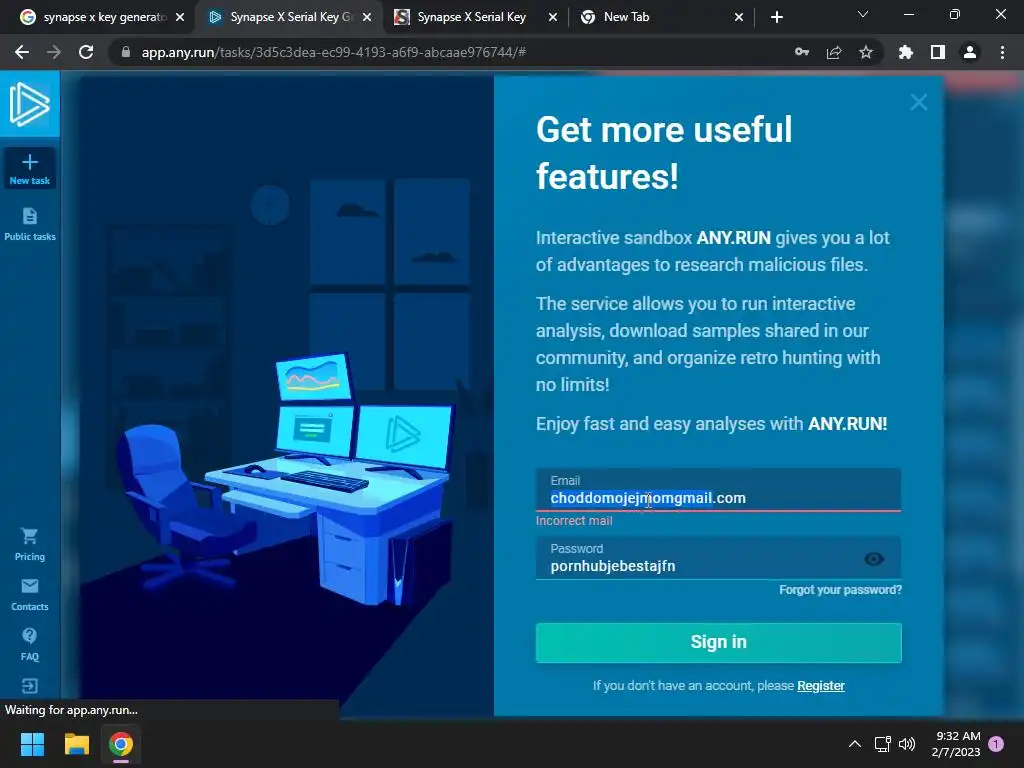The width and height of the screenshot is (1024, 768).
Task: Open the volume speaker tray icon
Action: [x=907, y=744]
